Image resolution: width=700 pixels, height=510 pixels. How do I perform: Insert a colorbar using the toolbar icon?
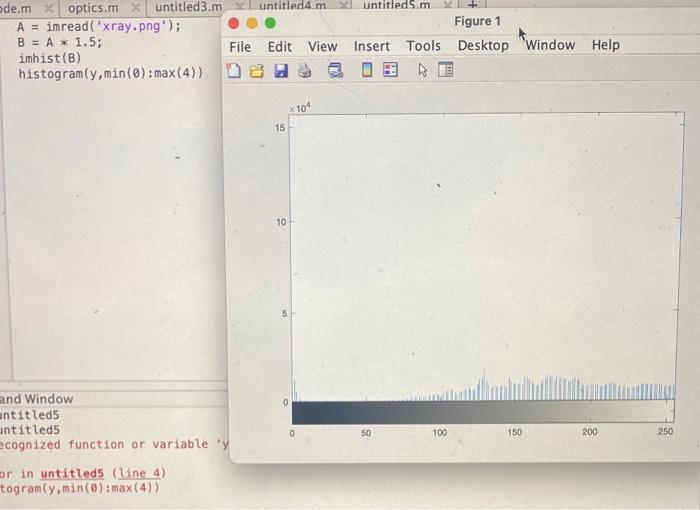pyautogui.click(x=367, y=70)
